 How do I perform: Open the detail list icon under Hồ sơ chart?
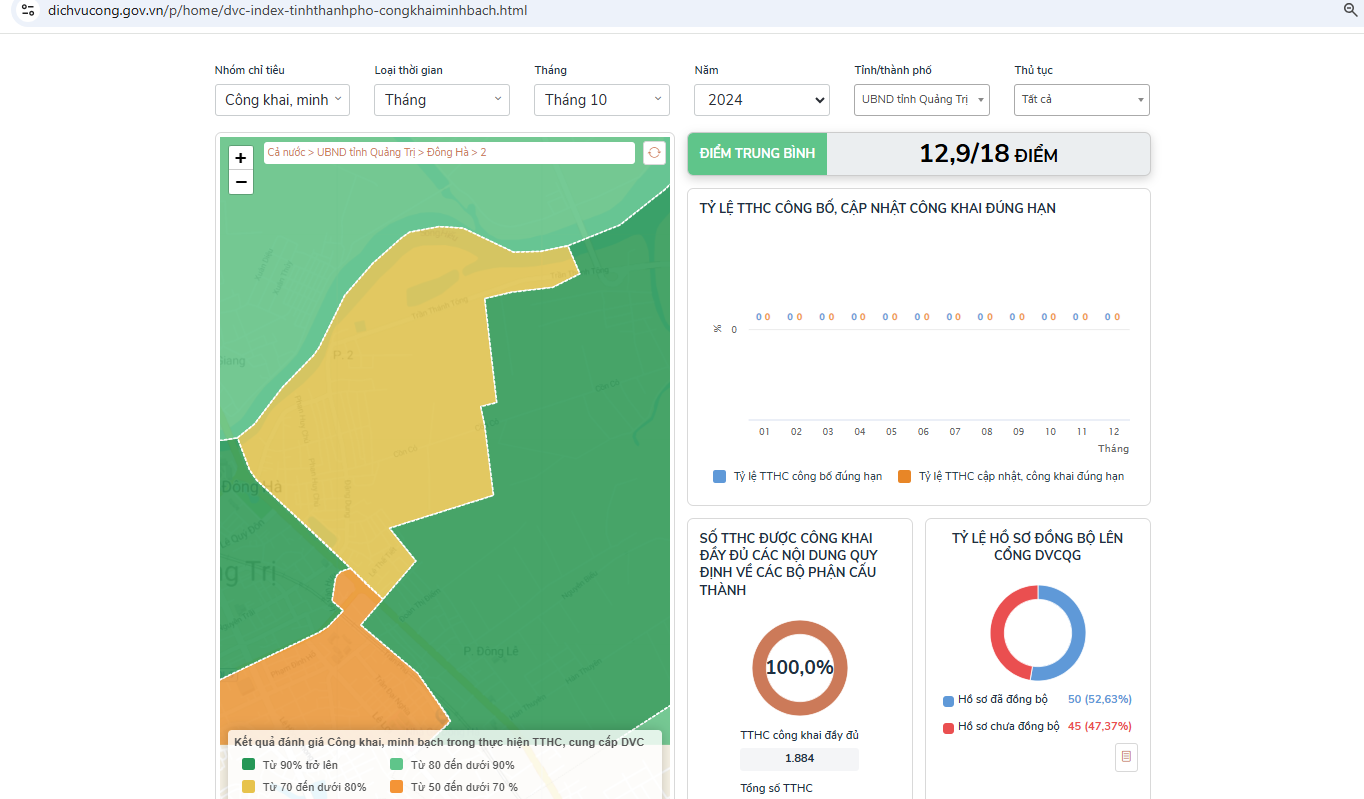(1126, 757)
